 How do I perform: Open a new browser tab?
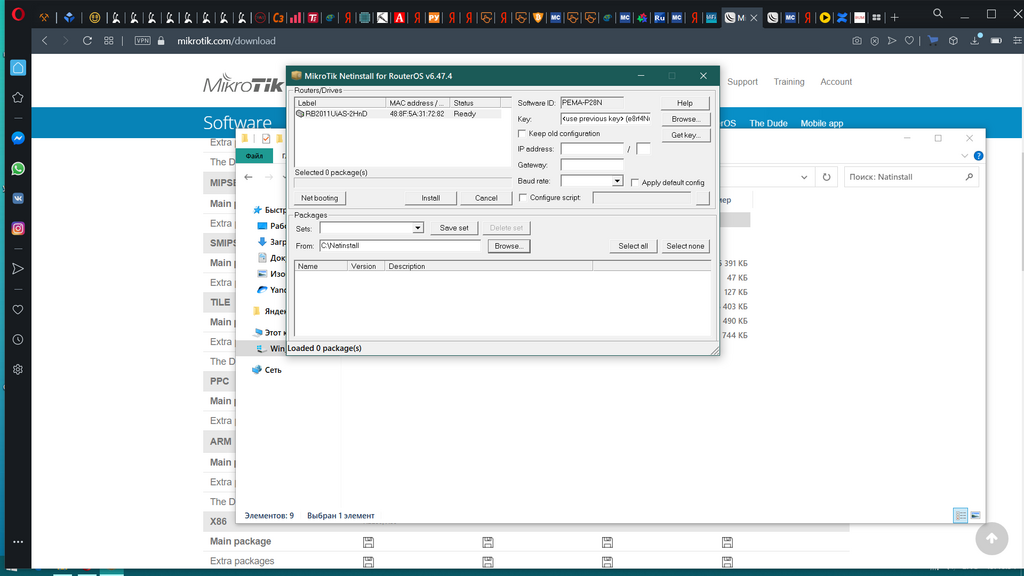tap(895, 18)
